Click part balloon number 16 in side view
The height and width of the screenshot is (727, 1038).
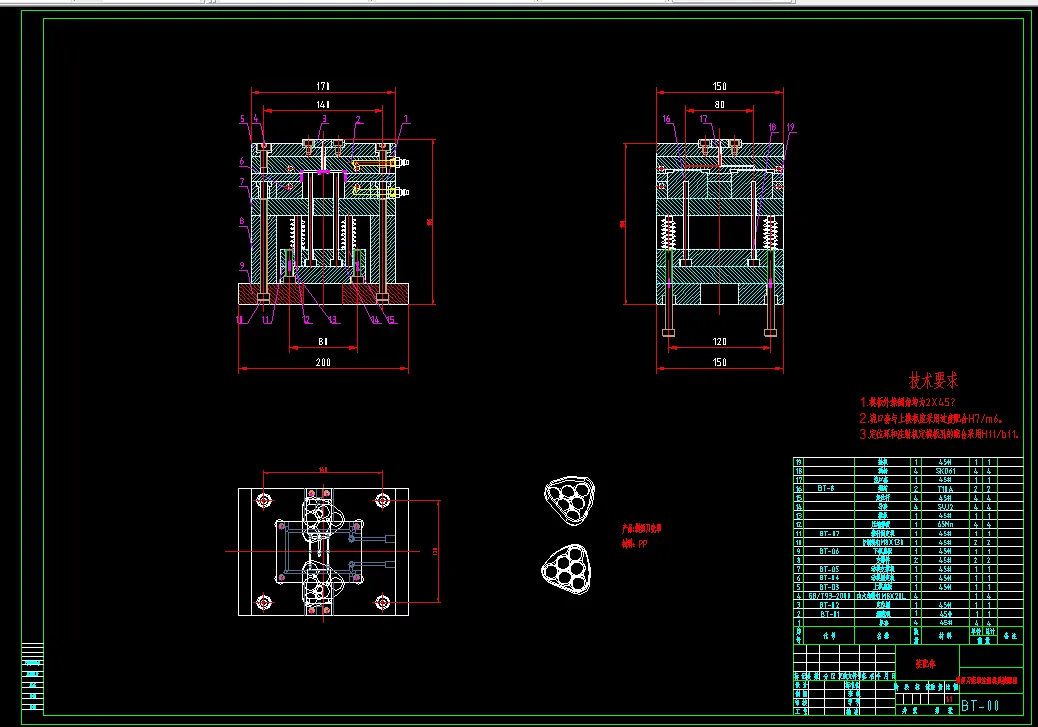pyautogui.click(x=667, y=119)
